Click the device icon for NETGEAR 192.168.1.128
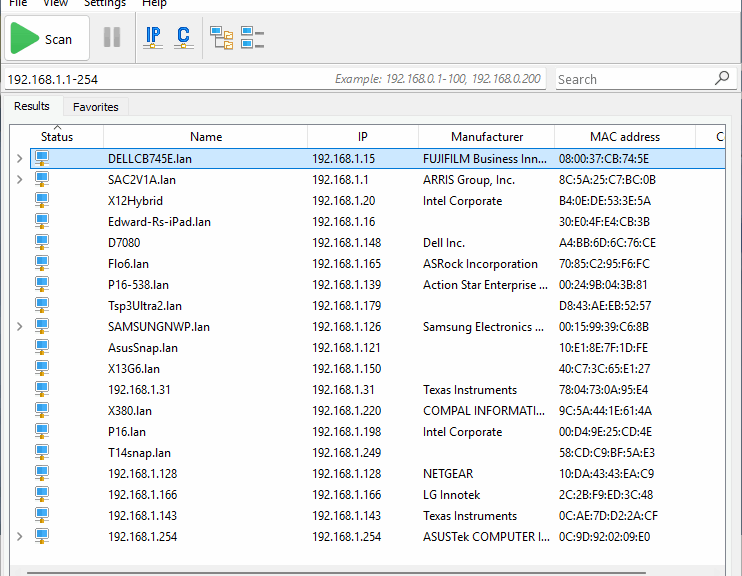This screenshot has height=576, width=742. pyautogui.click(x=42, y=473)
